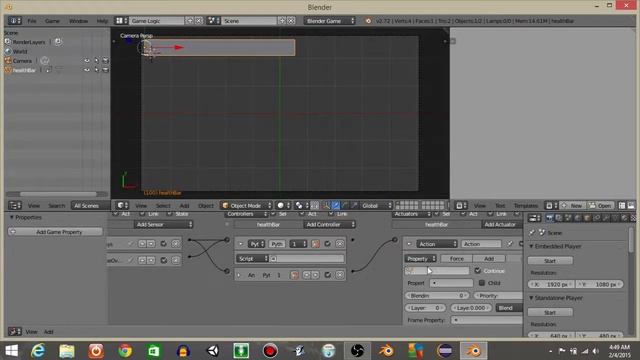This screenshot has width=640, height=360.
Task: Open the pivot point selector
Action: [x=301, y=205]
